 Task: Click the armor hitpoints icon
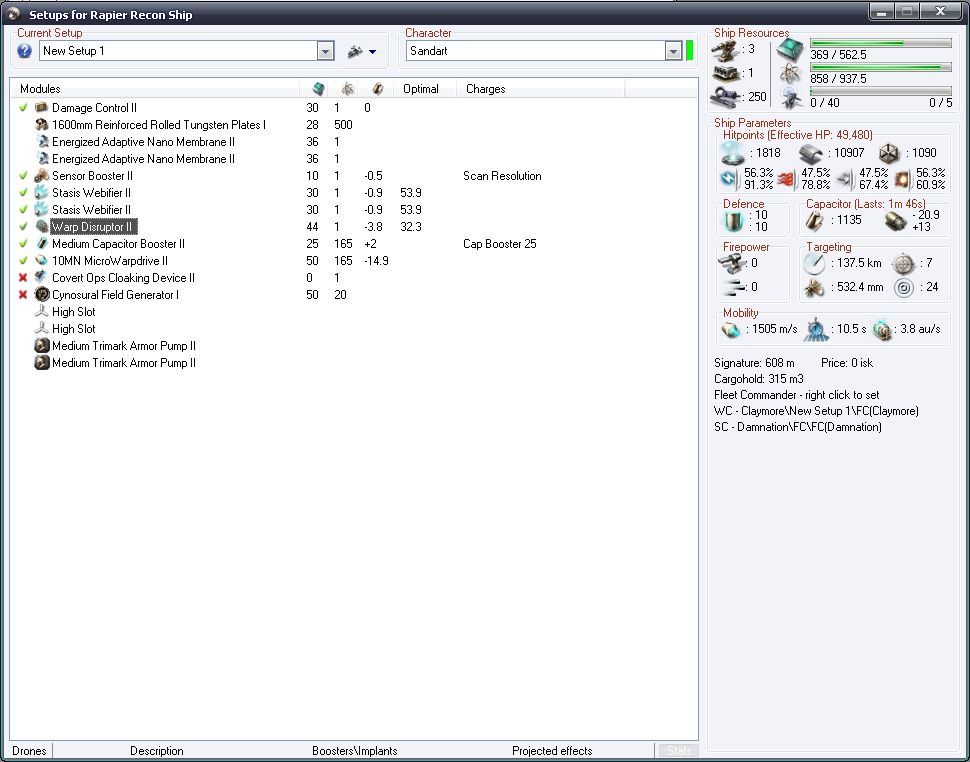(x=809, y=153)
